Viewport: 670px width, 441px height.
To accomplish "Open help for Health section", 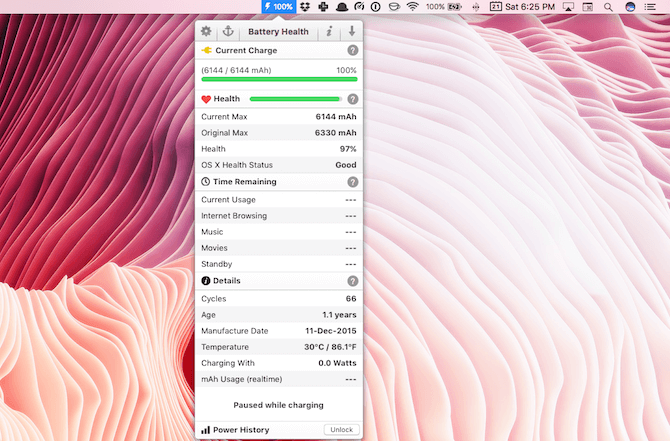I will [353, 99].
